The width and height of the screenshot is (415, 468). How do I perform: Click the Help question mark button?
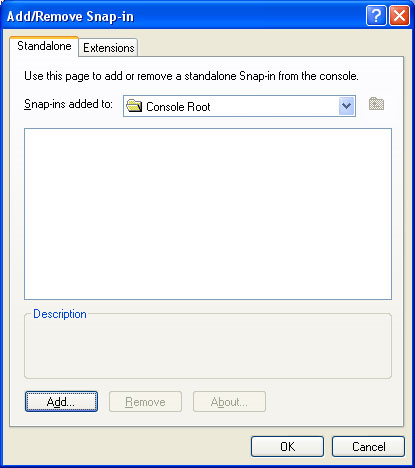click(376, 15)
